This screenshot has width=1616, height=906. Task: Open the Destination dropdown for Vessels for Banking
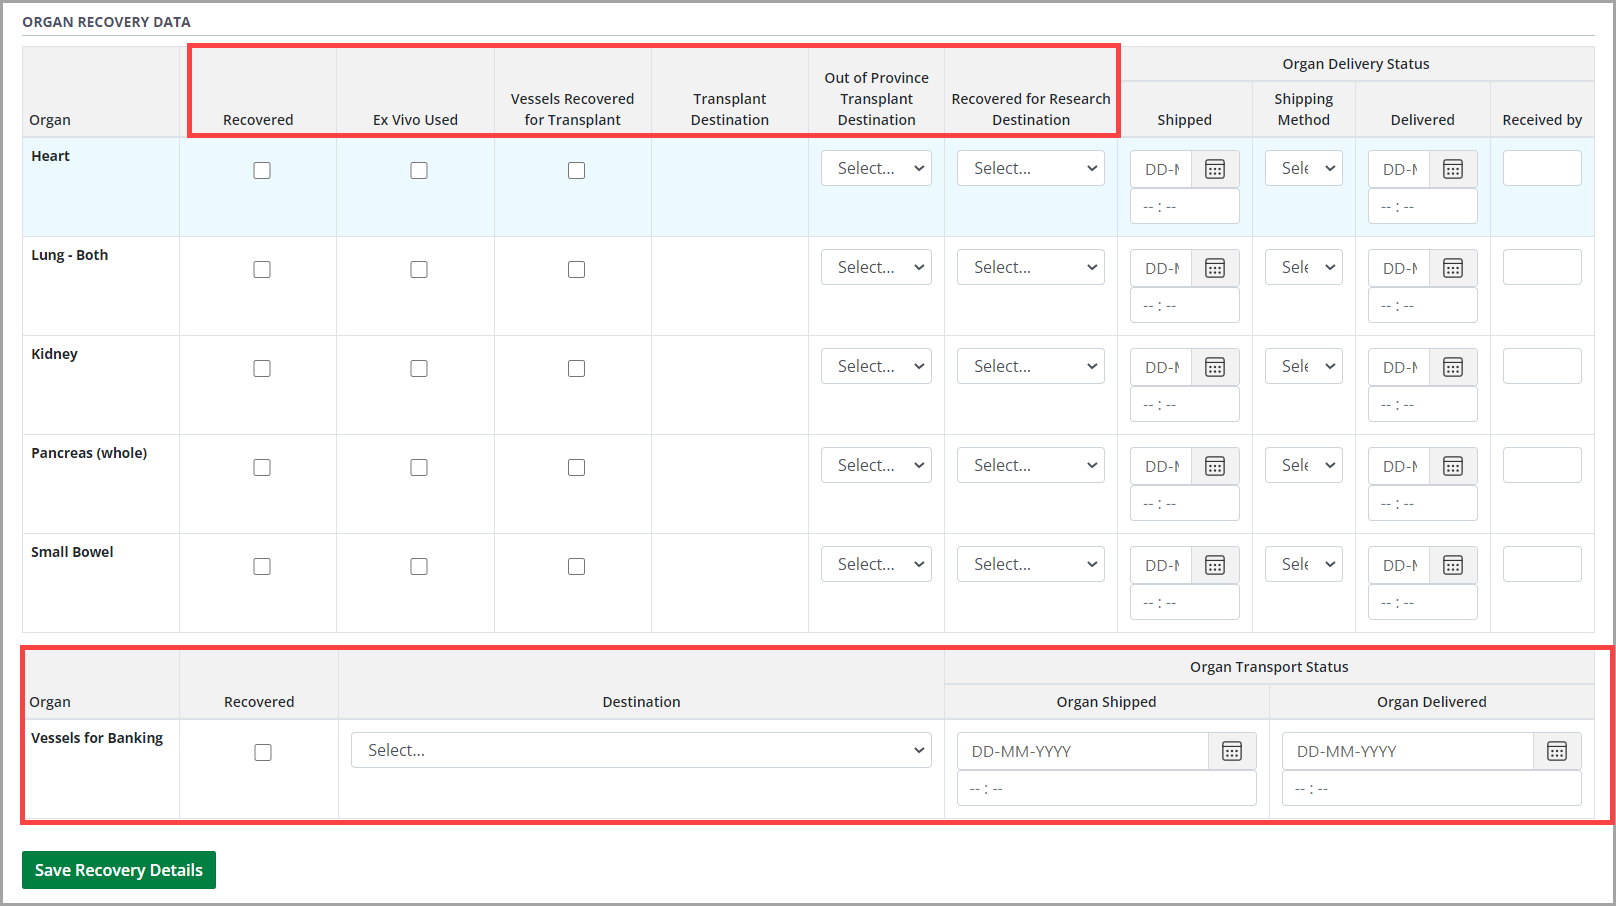[x=641, y=750]
